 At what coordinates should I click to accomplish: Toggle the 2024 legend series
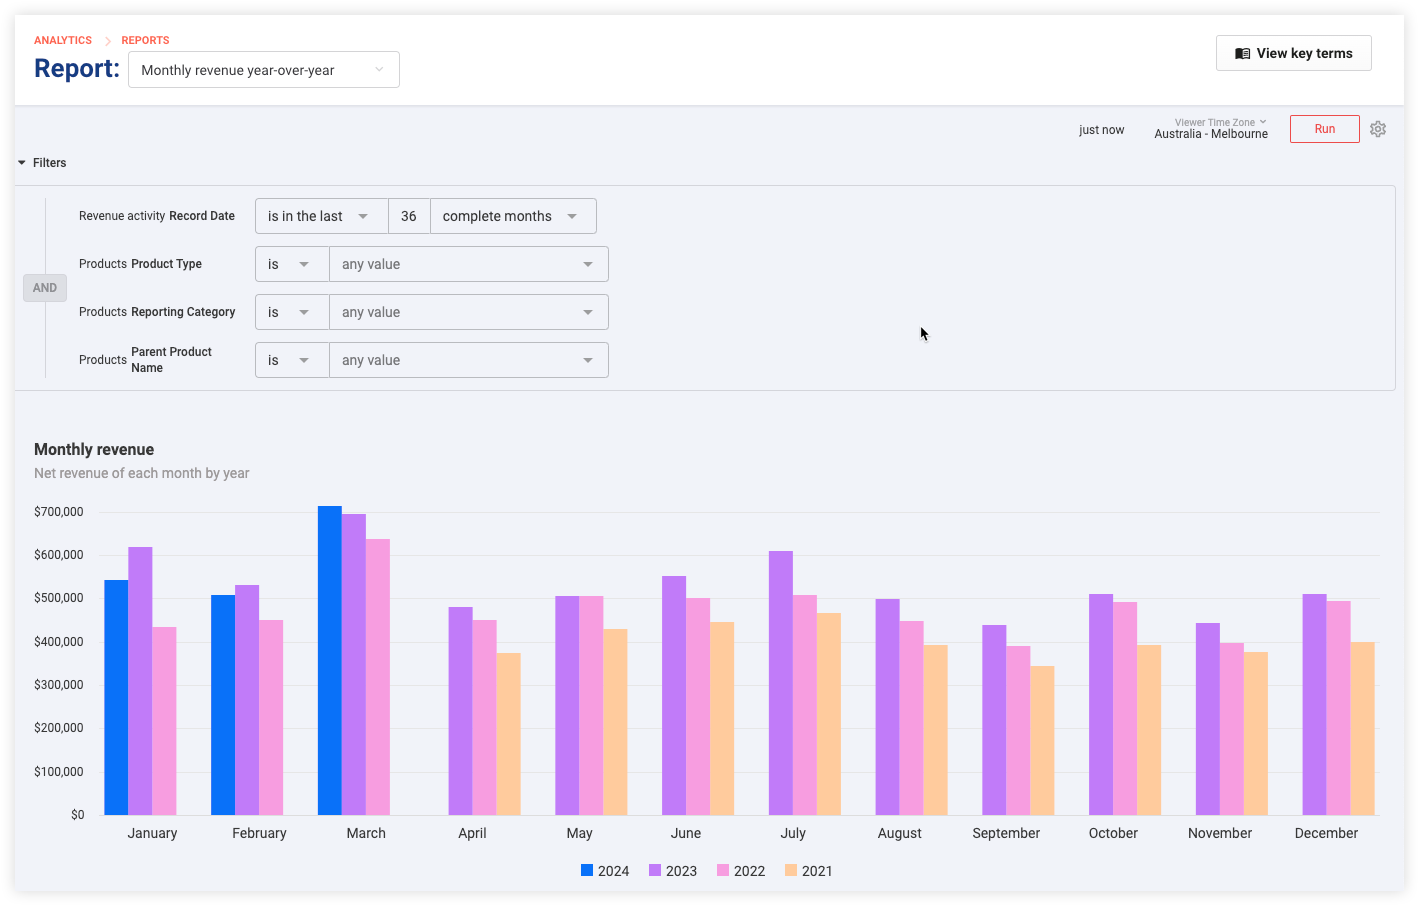tap(605, 871)
